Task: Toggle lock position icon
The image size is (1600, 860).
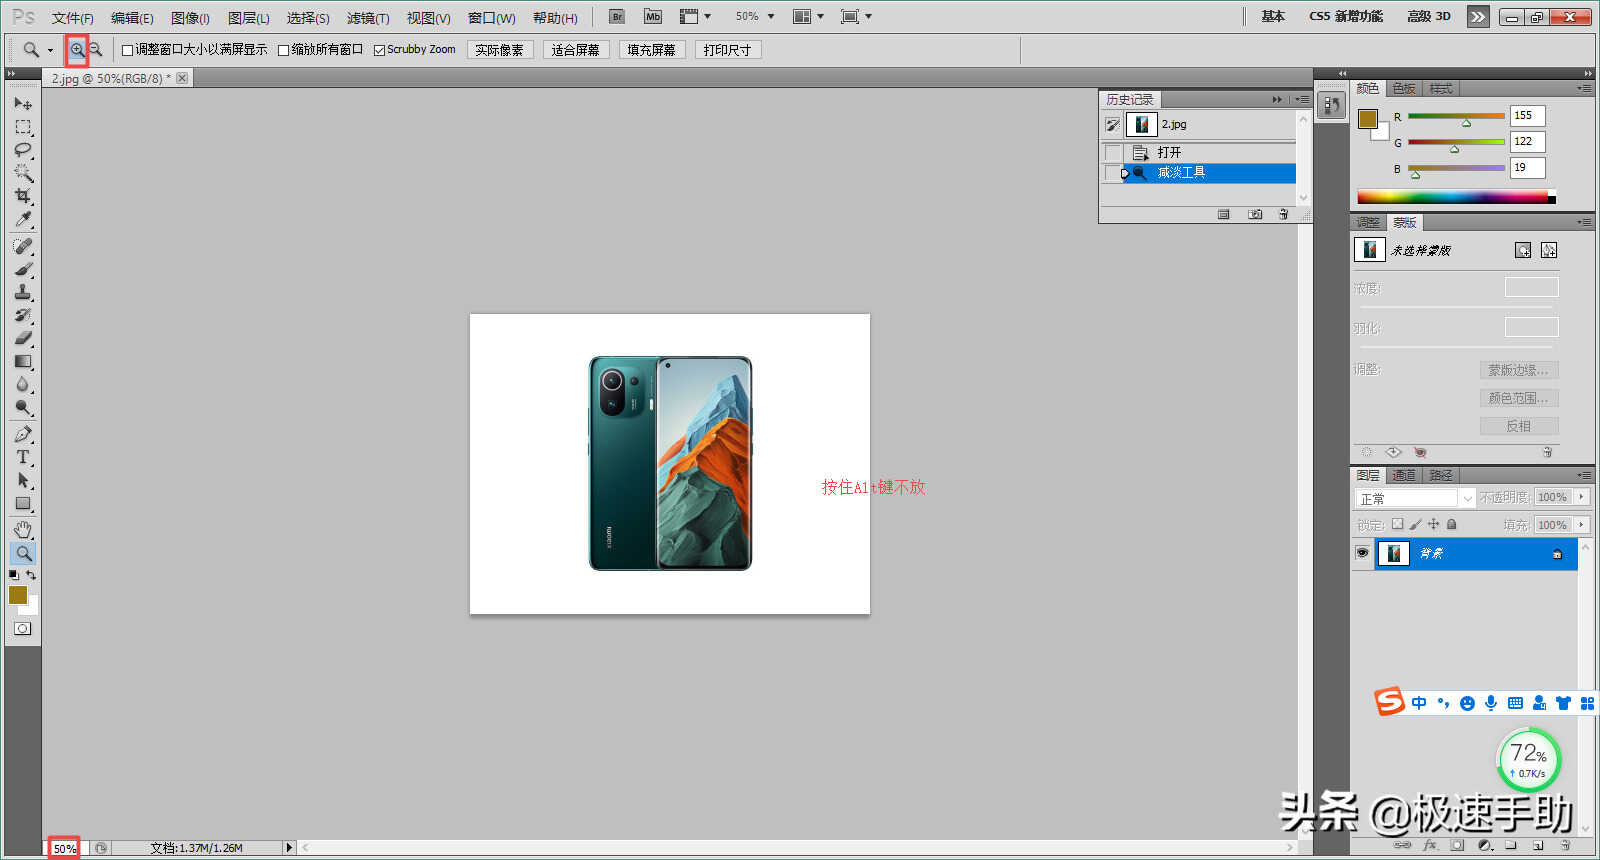Action: pyautogui.click(x=1433, y=524)
